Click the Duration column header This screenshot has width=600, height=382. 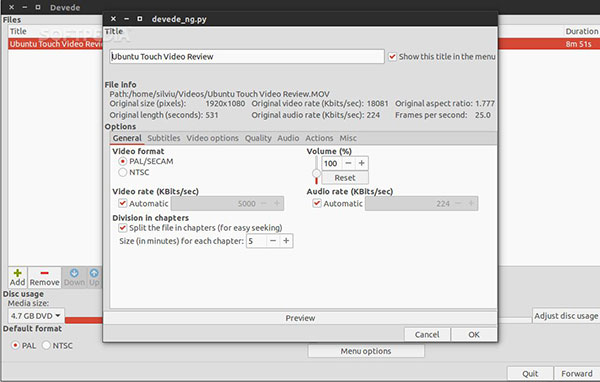[x=582, y=31]
